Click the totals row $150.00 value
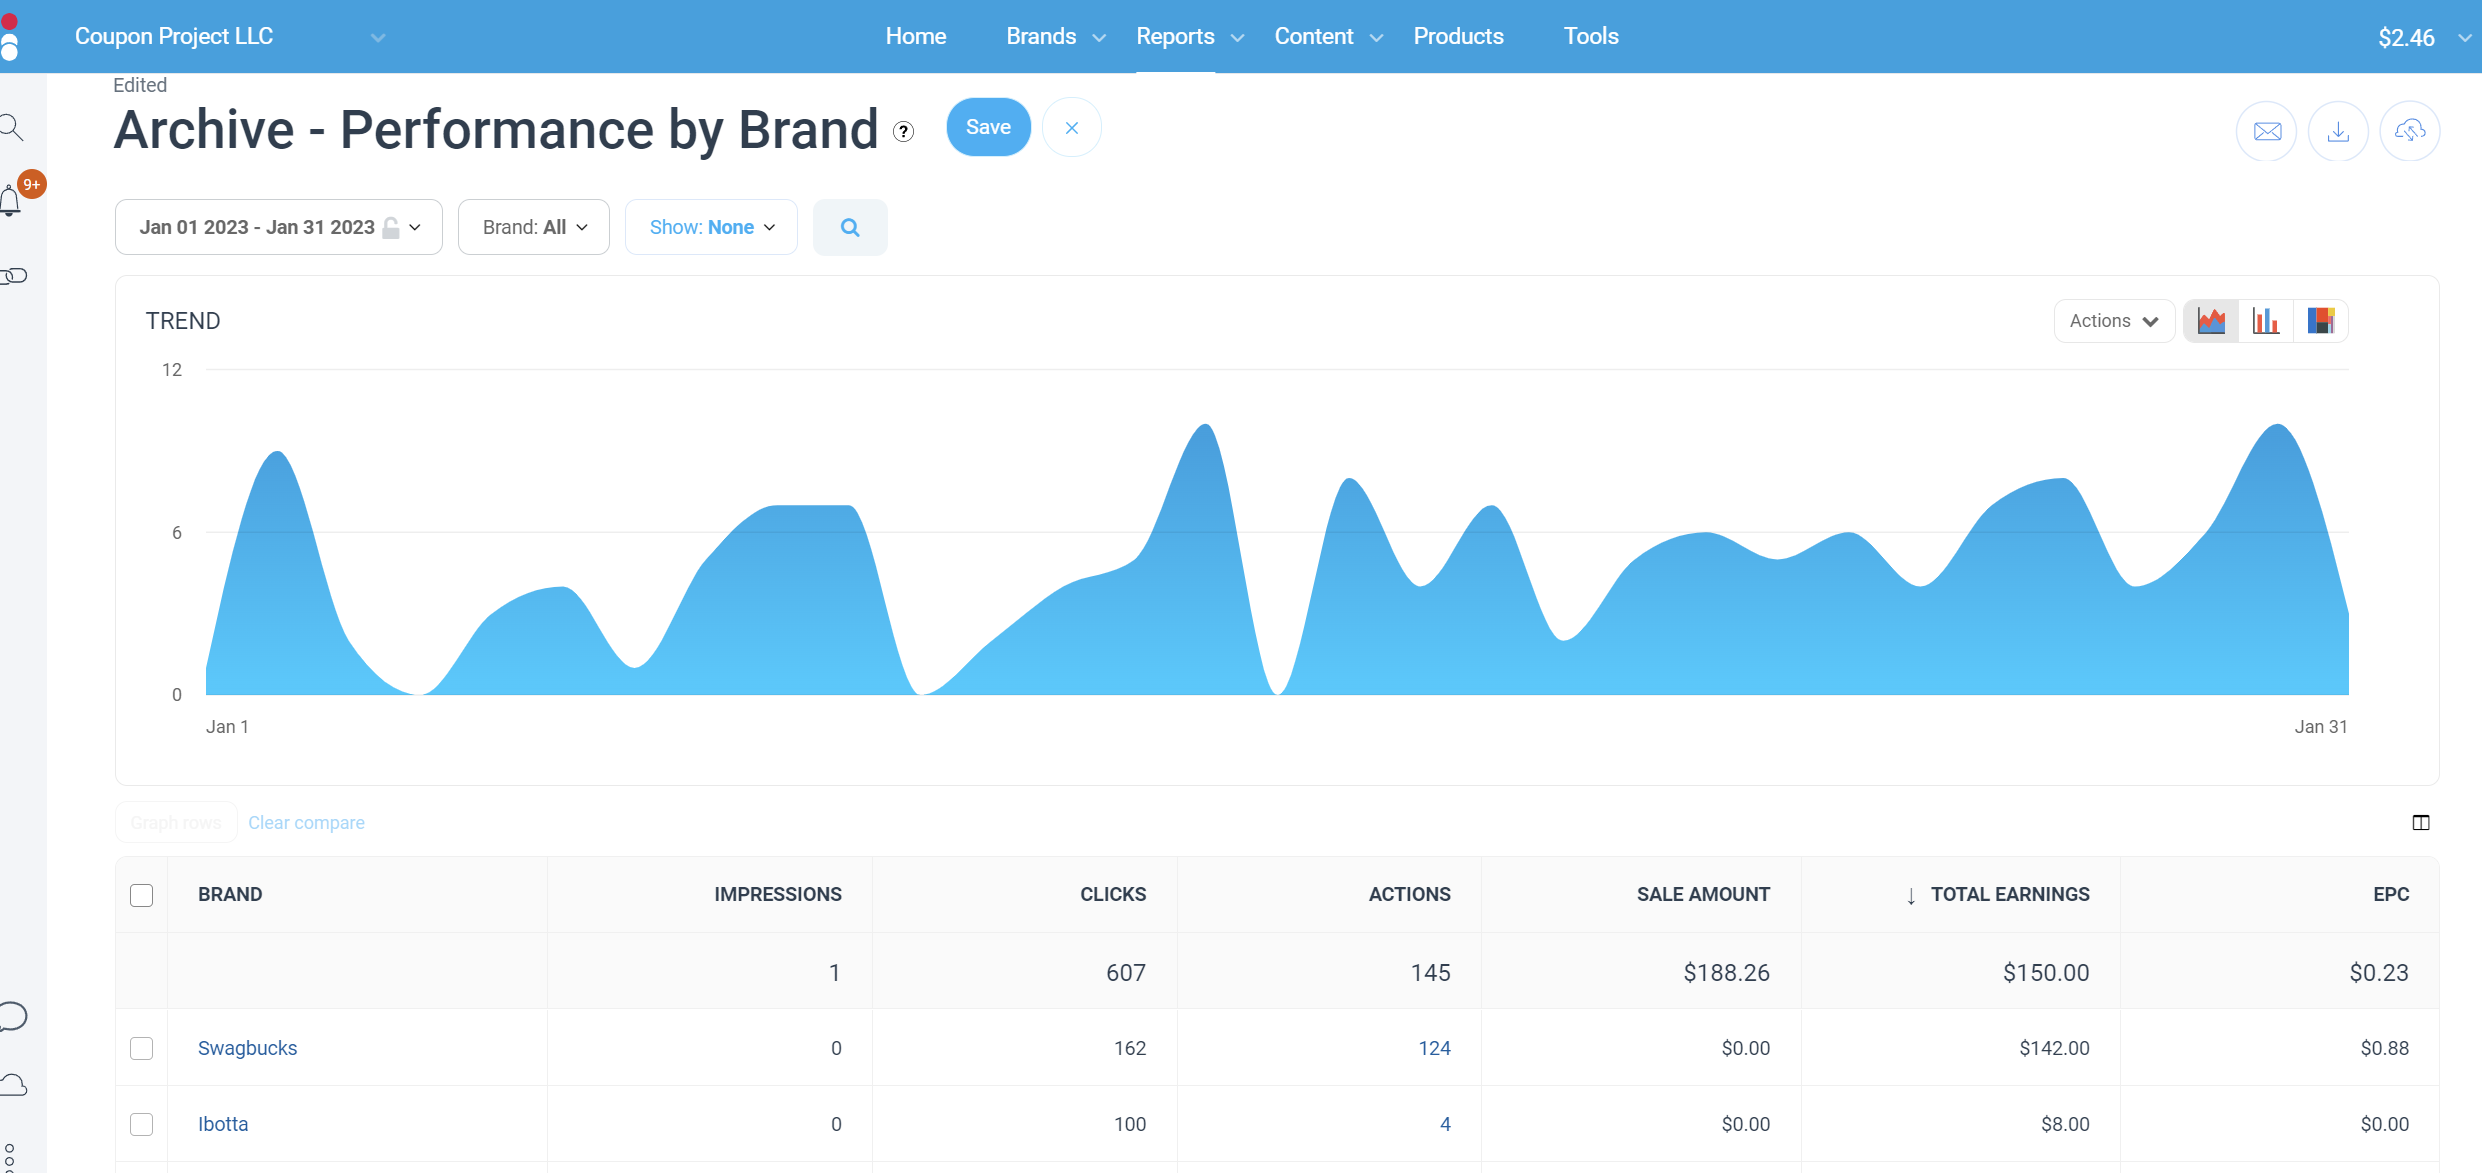The height and width of the screenshot is (1173, 2482). click(x=2046, y=972)
